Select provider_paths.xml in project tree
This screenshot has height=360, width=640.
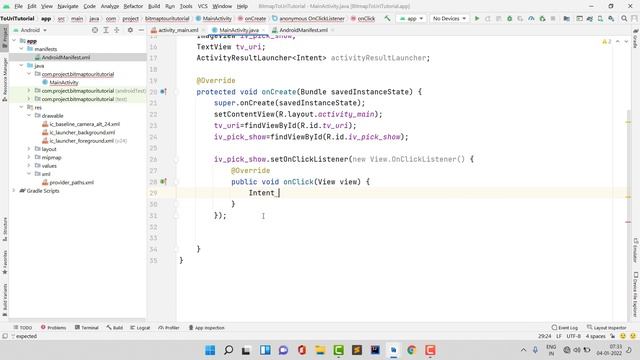point(71,182)
